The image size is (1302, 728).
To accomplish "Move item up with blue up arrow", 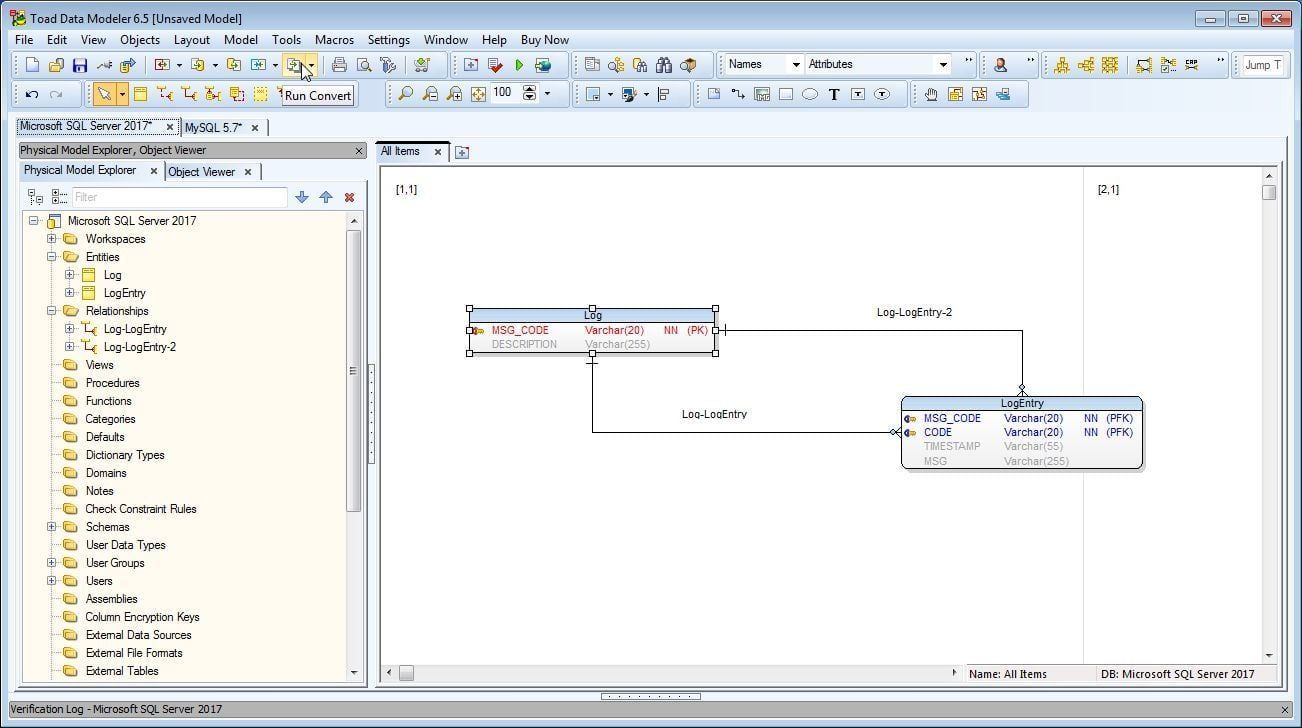I will click(326, 197).
